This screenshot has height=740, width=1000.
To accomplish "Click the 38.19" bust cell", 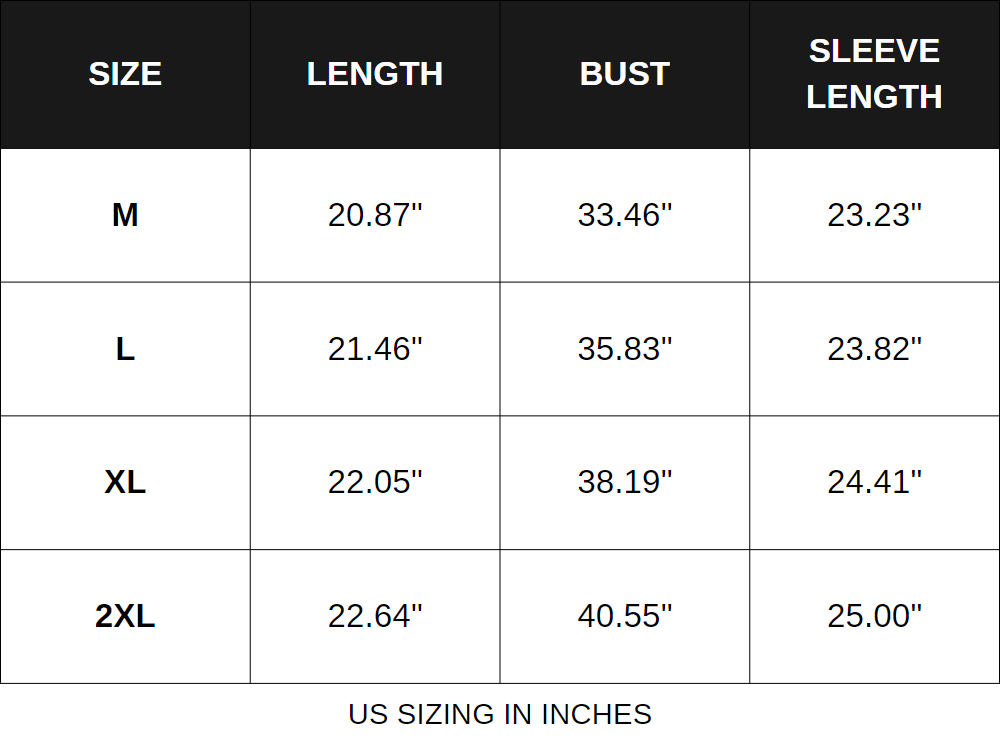I will 625,482.
